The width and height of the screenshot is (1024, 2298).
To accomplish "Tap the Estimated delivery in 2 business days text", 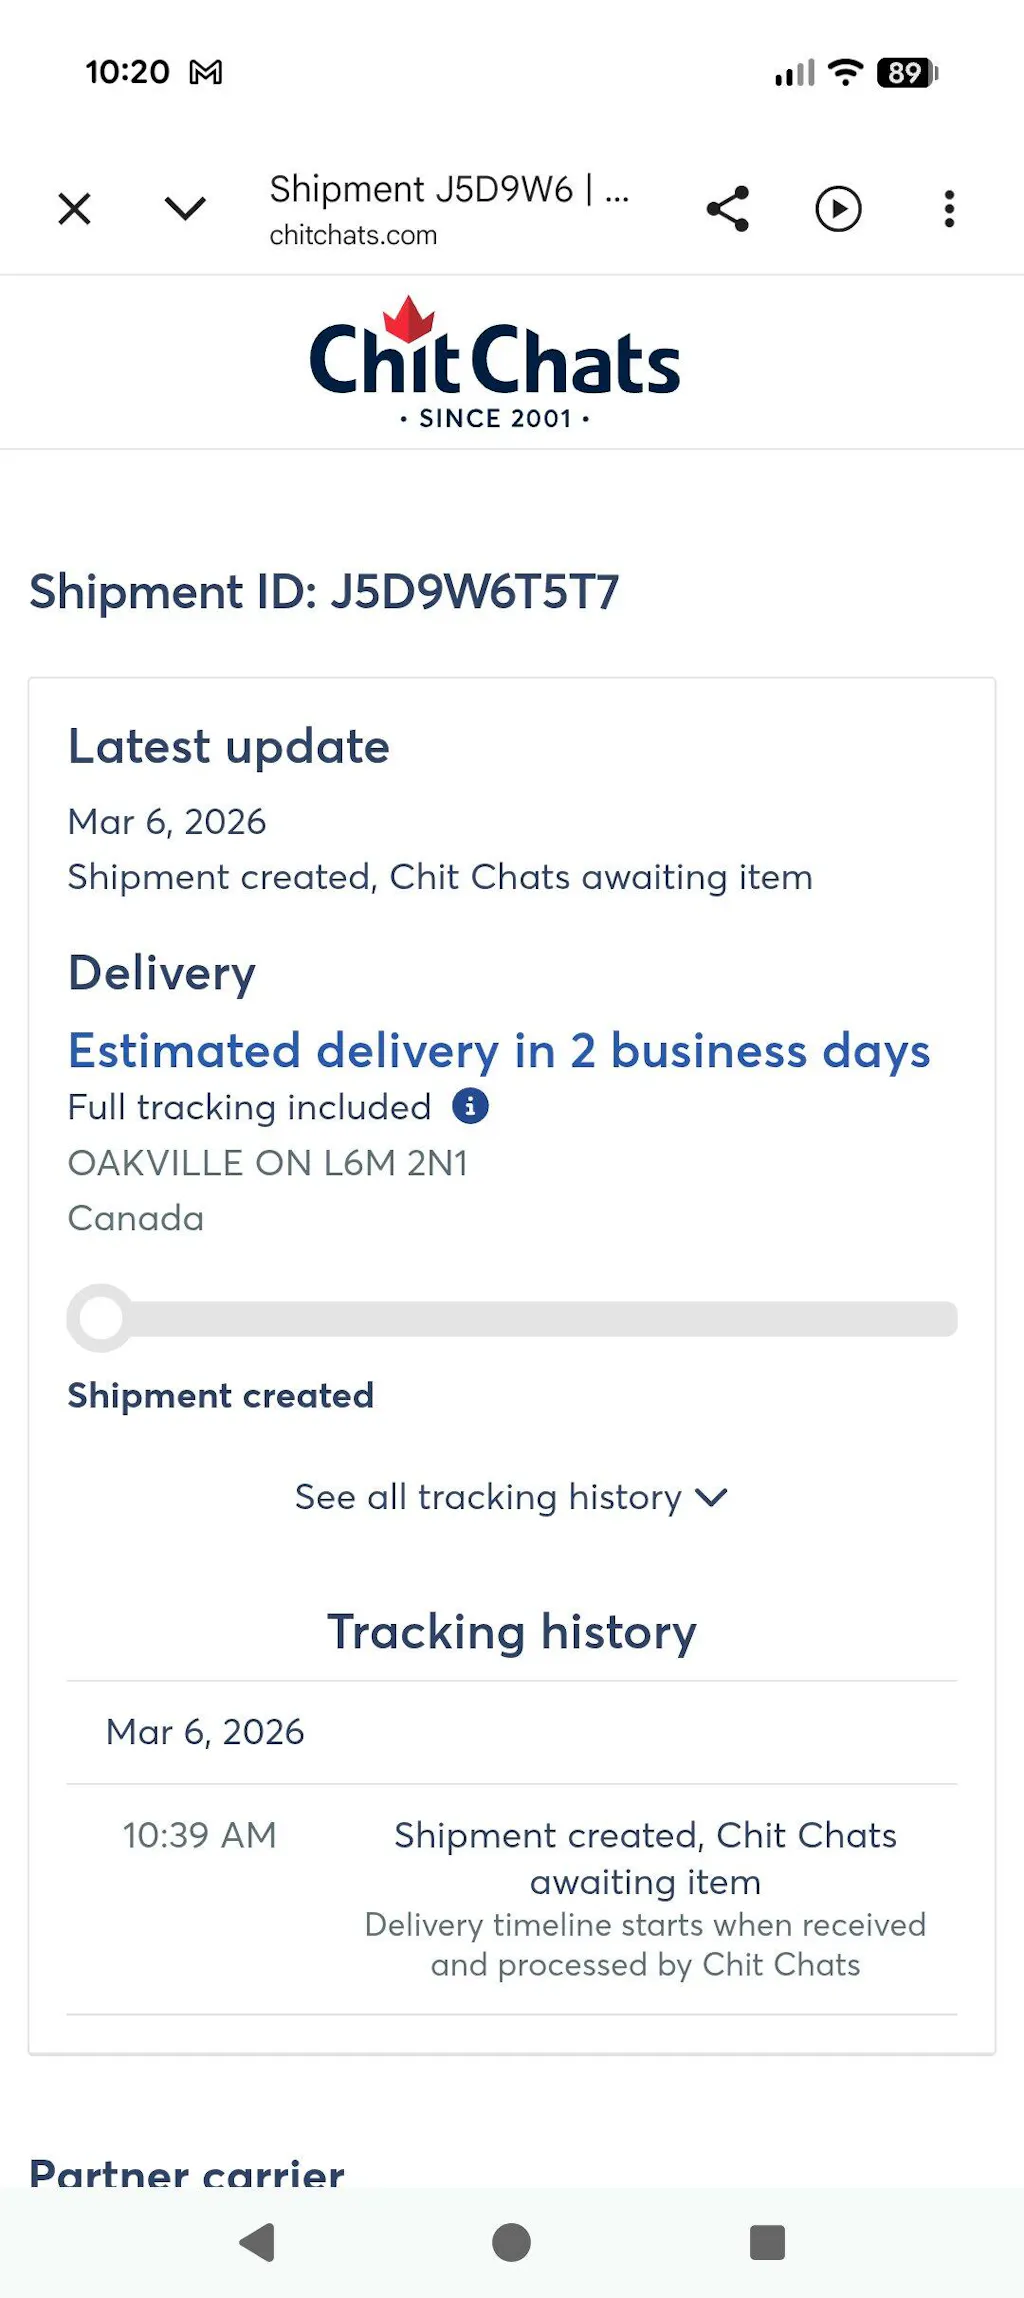I will 499,1051.
